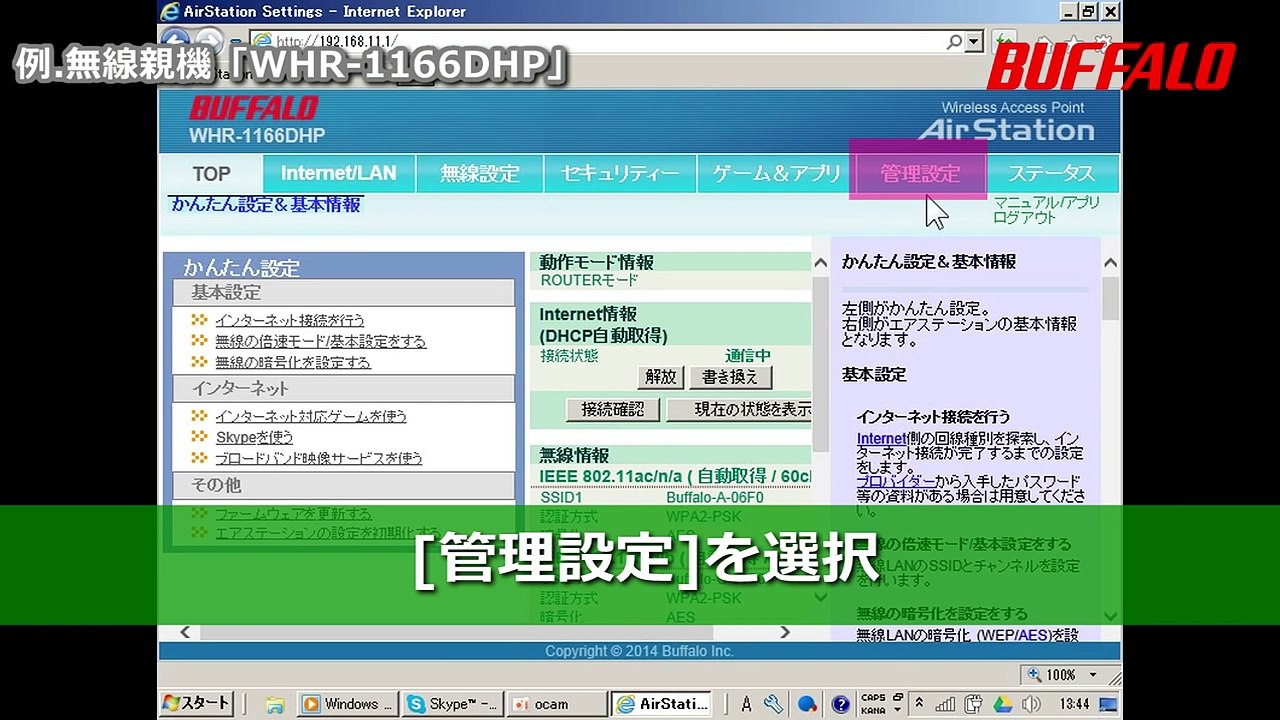1280x720 pixels.
Task: Click the zoom magnifier icon in status bar
Action: click(1034, 675)
